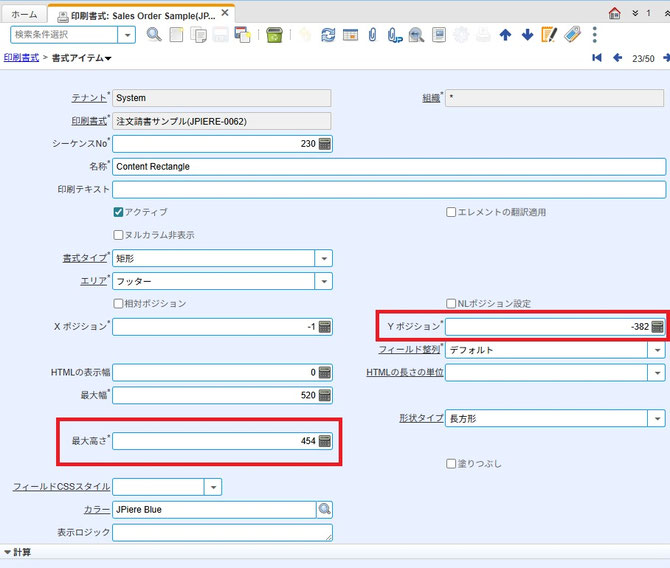Go to previous record with left arrow
Image resolution: width=670 pixels, height=568 pixels.
tap(617, 58)
